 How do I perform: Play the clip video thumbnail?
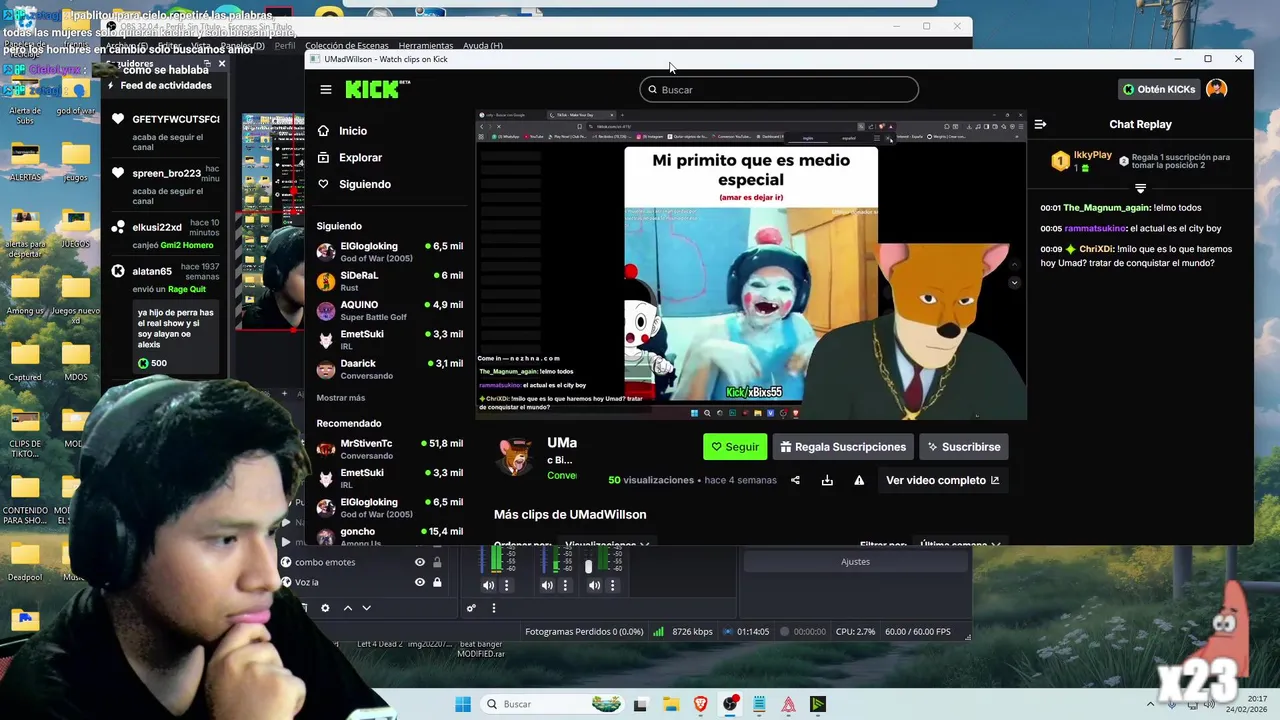[x=751, y=265]
